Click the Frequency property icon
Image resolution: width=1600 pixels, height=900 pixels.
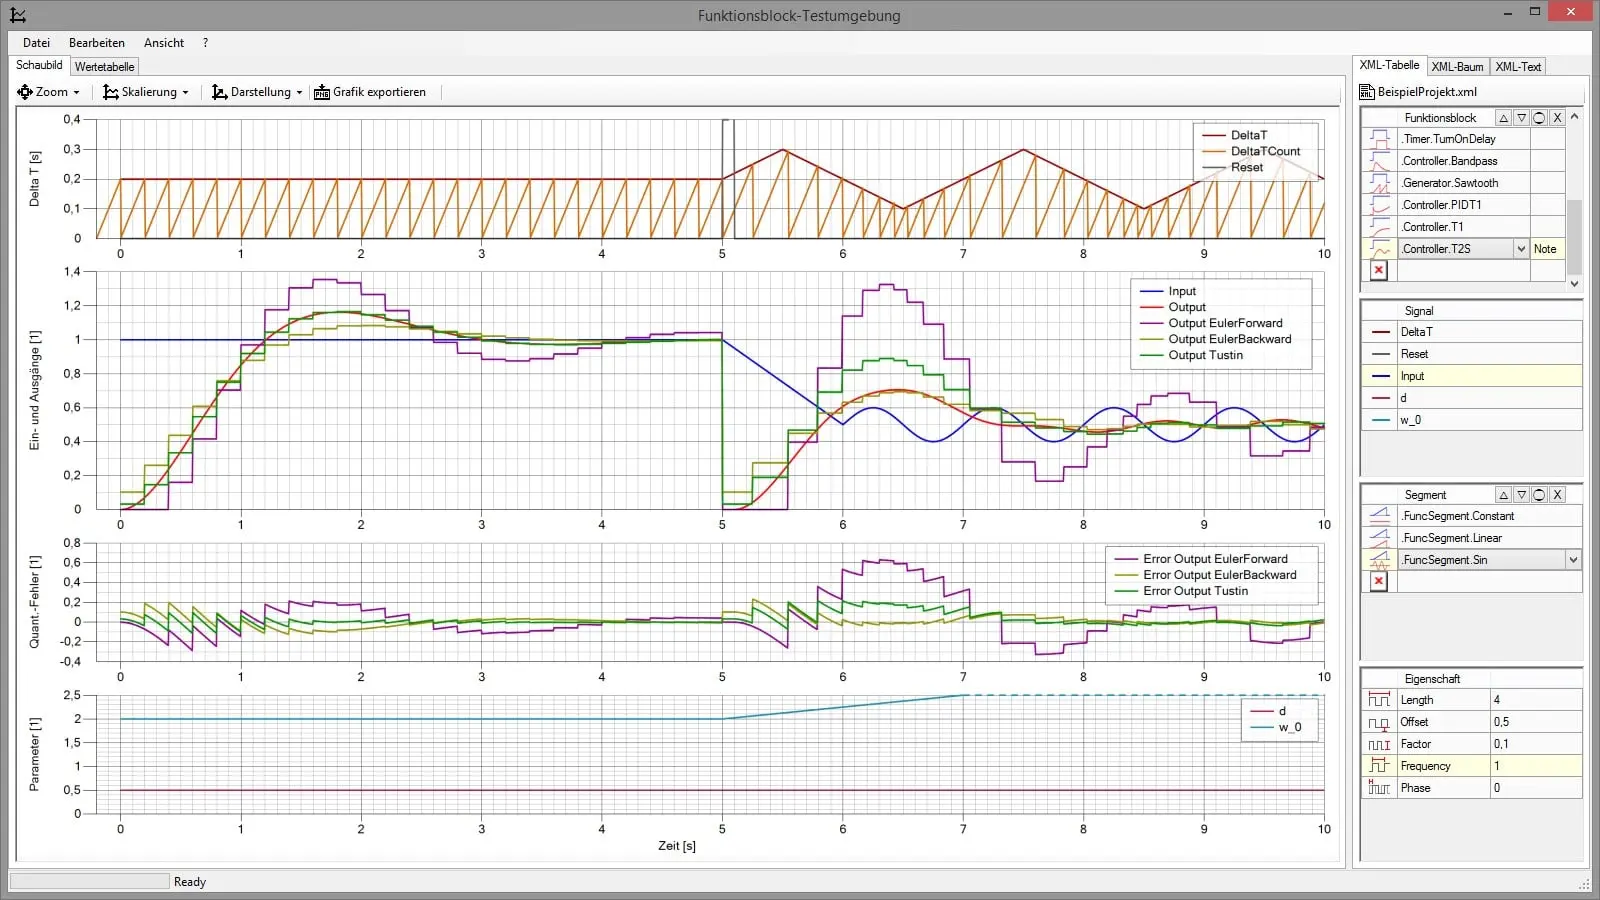(1378, 765)
